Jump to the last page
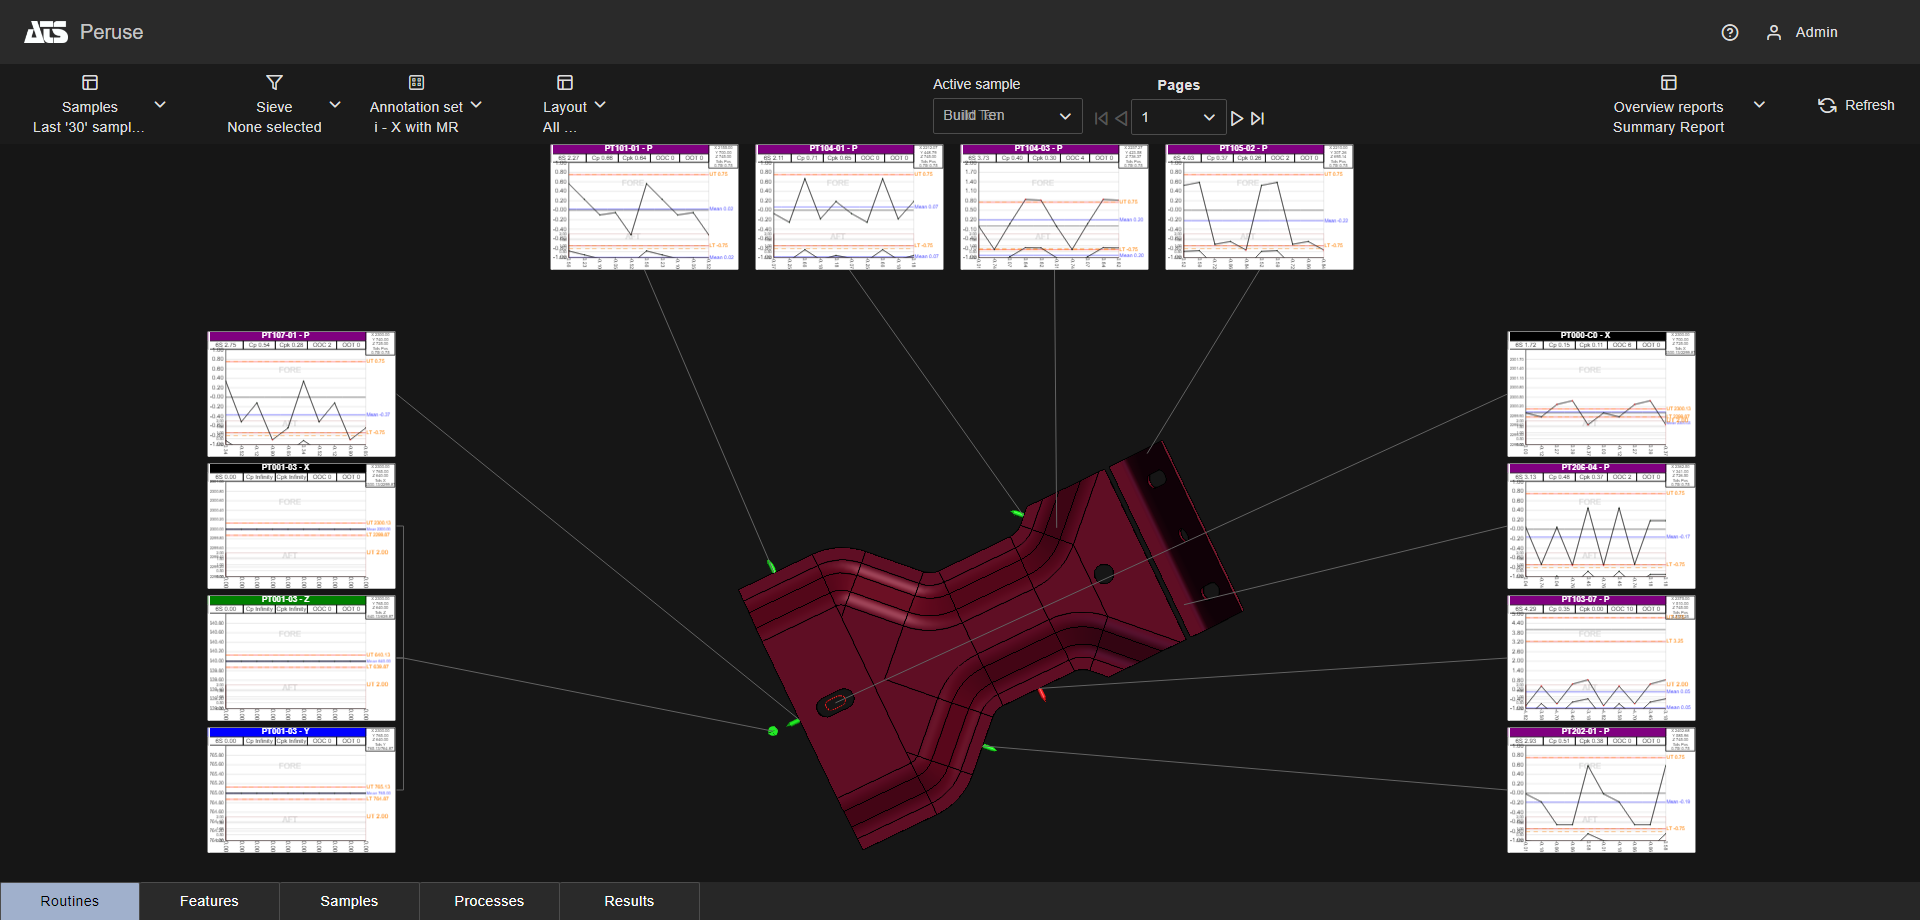Screen dimensions: 1920x920 click(1258, 118)
